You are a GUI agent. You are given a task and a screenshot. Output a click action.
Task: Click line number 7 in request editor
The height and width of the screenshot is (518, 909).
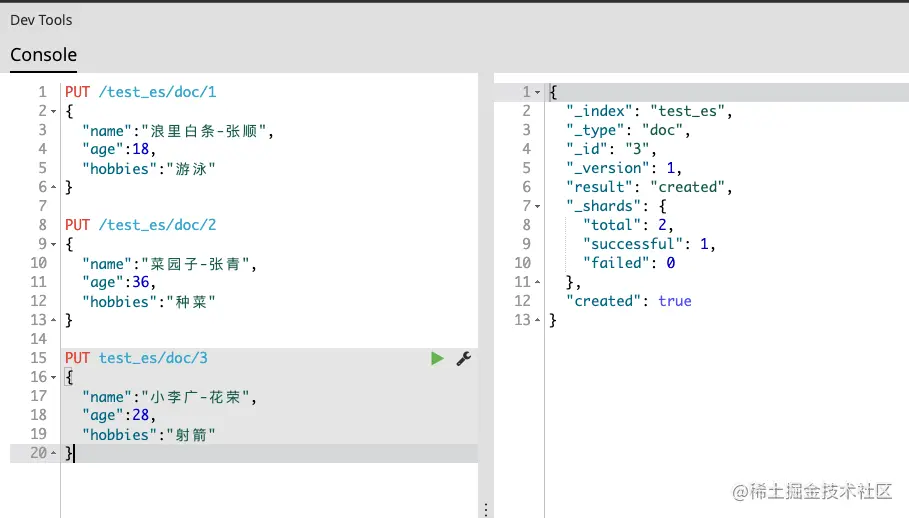click(x=43, y=206)
